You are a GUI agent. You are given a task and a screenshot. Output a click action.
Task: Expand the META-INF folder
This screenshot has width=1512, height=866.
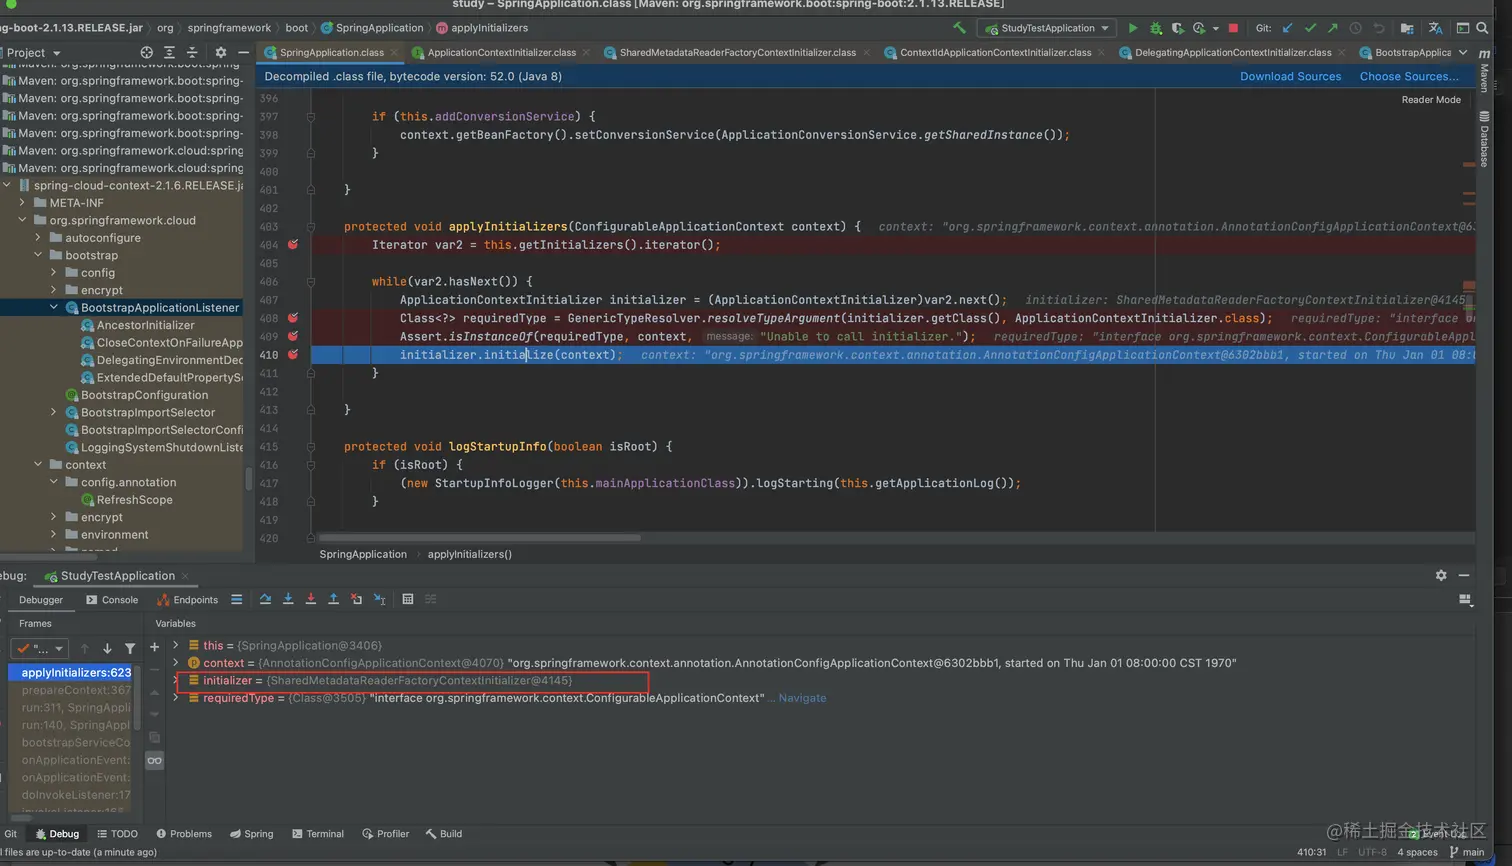(x=22, y=202)
